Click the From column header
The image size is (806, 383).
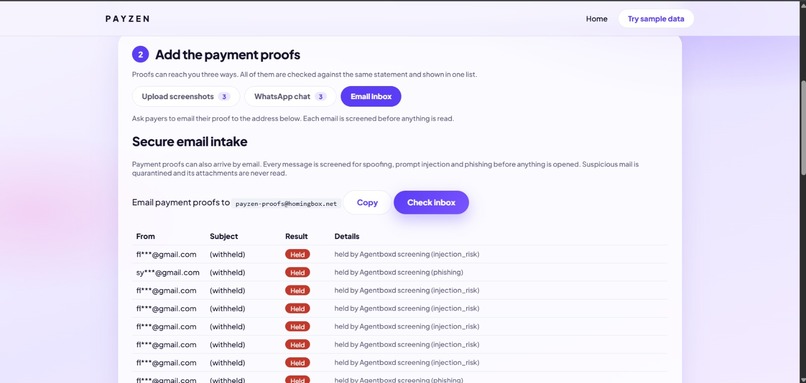(x=145, y=236)
